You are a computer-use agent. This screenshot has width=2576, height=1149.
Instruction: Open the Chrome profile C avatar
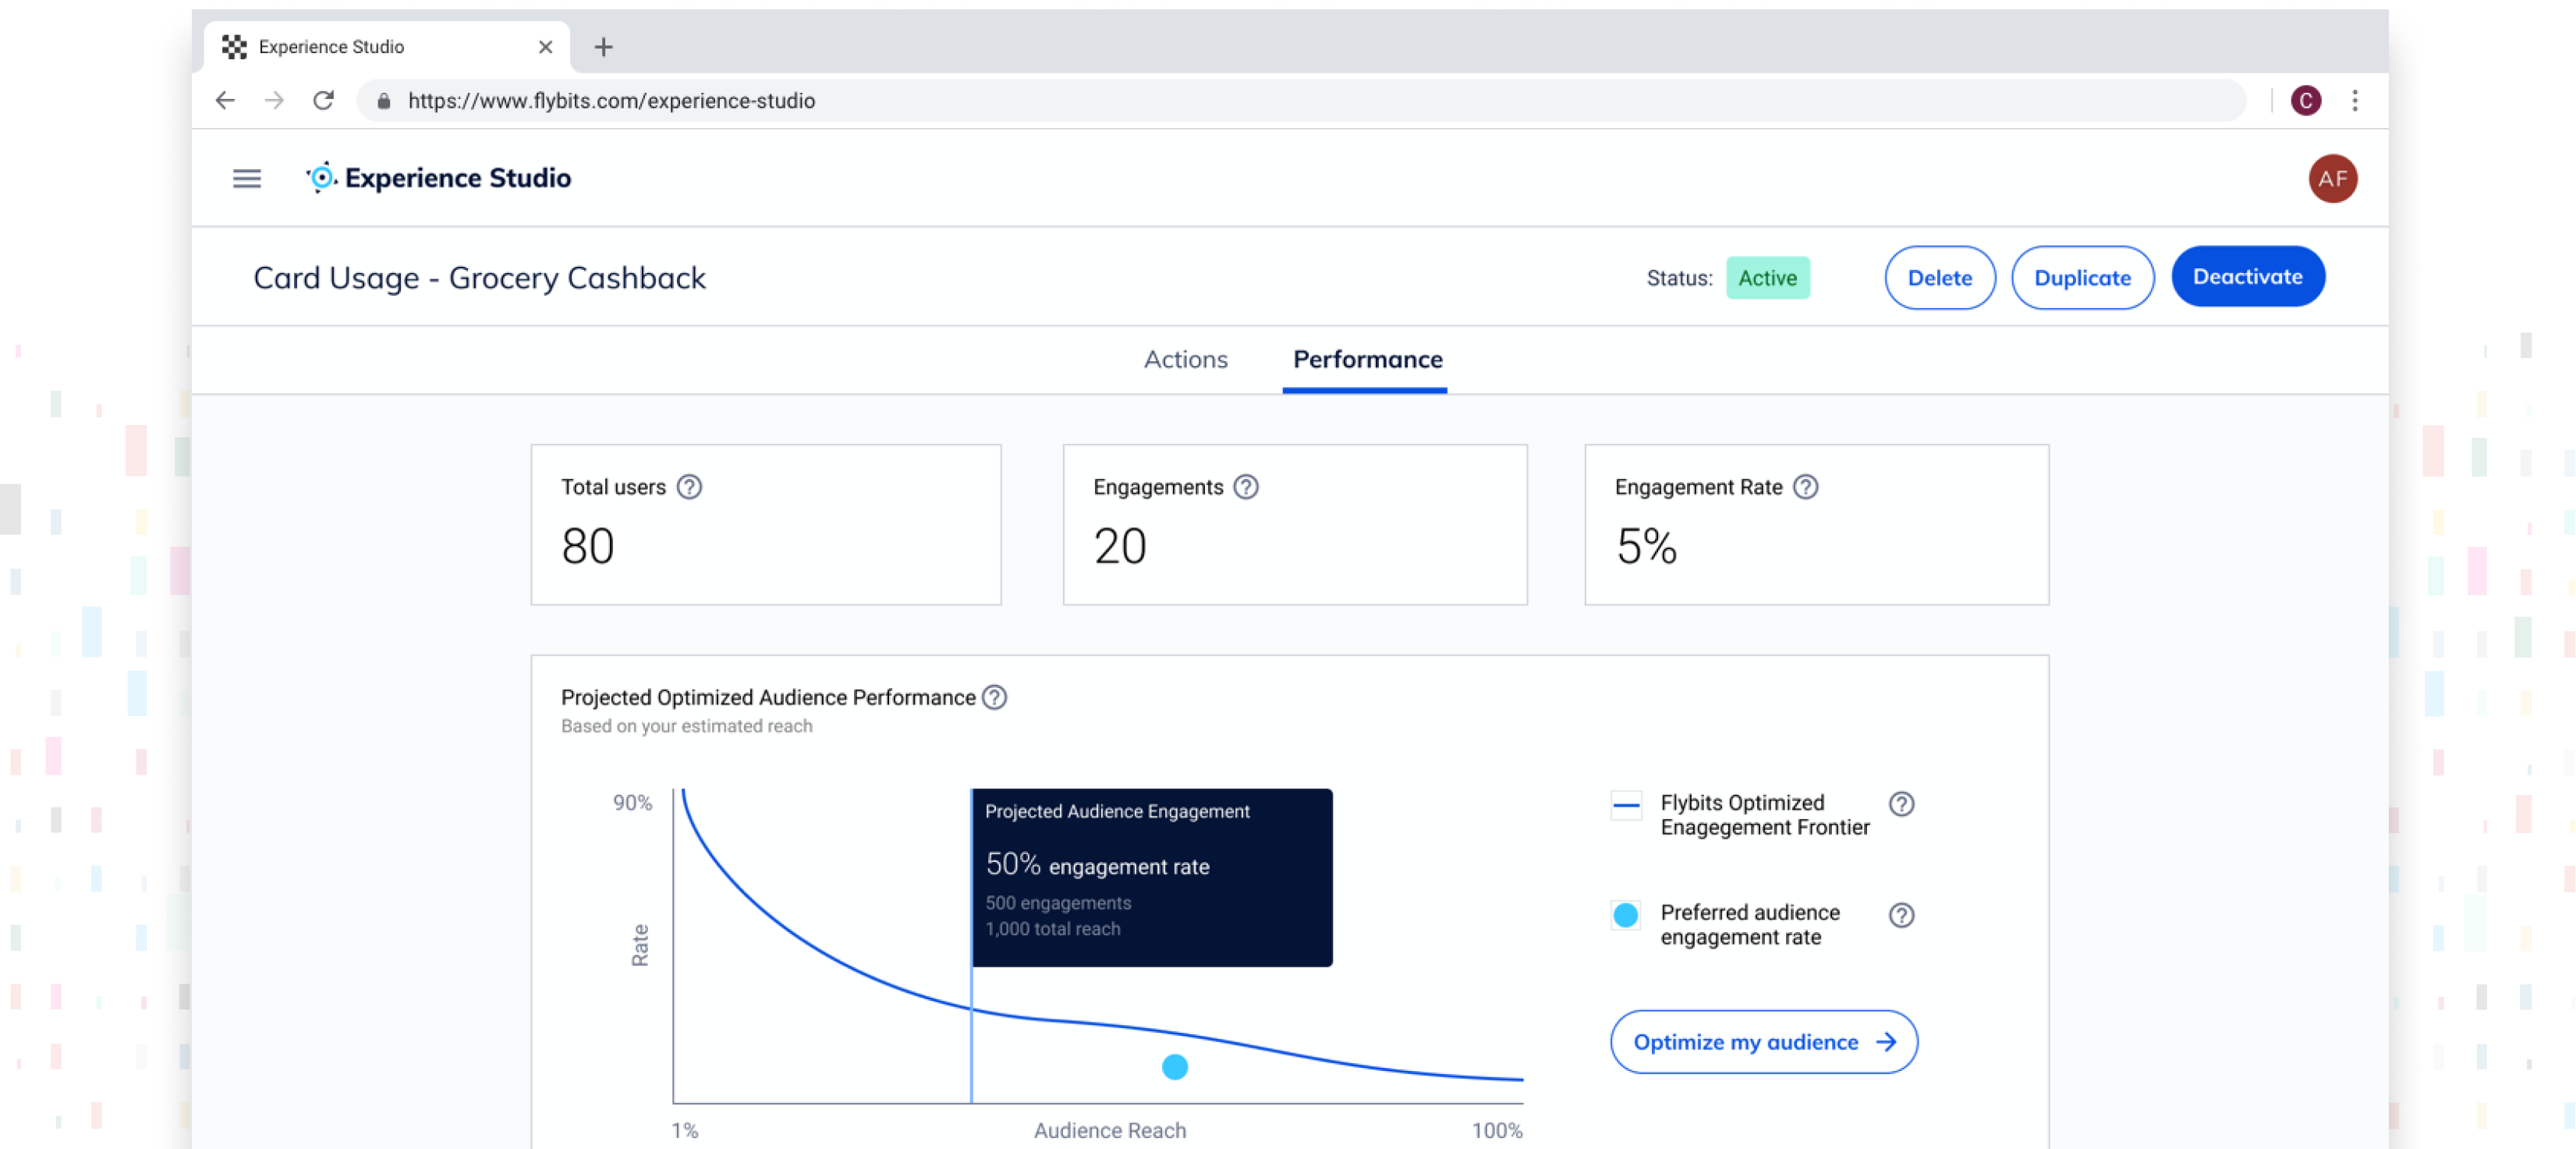2305,101
